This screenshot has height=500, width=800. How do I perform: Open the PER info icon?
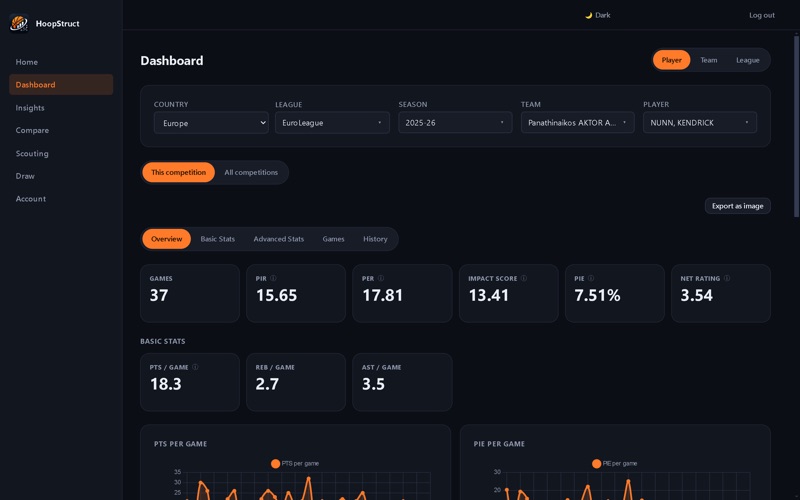381,278
